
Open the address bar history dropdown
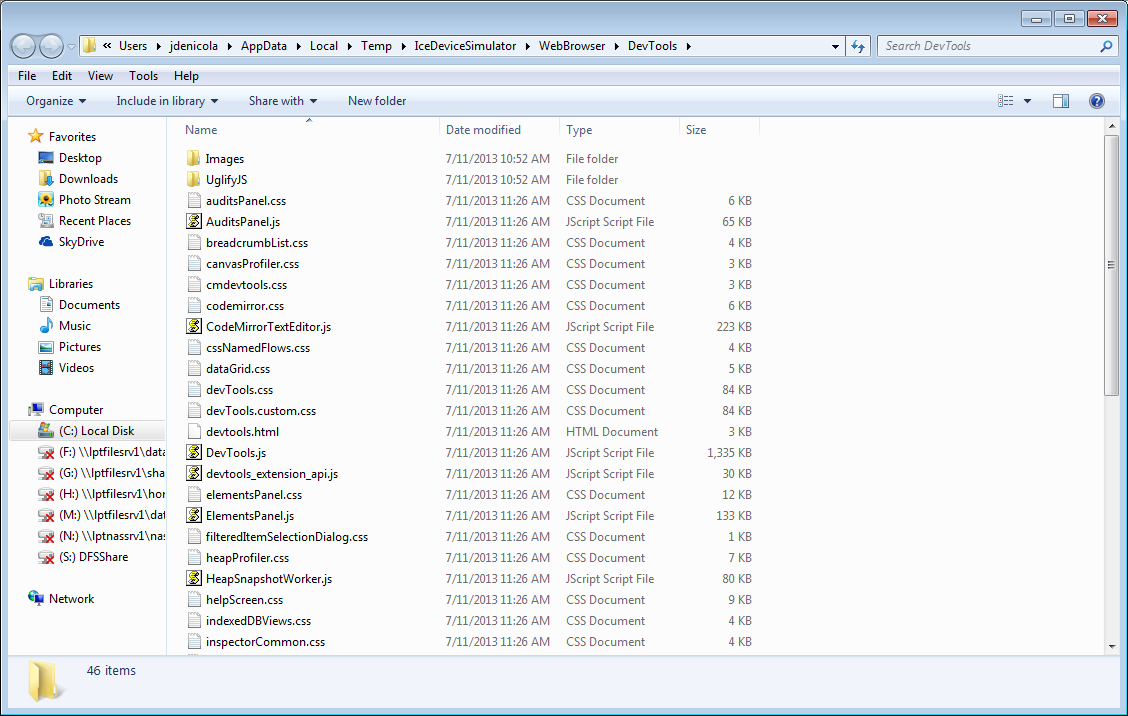coord(834,47)
